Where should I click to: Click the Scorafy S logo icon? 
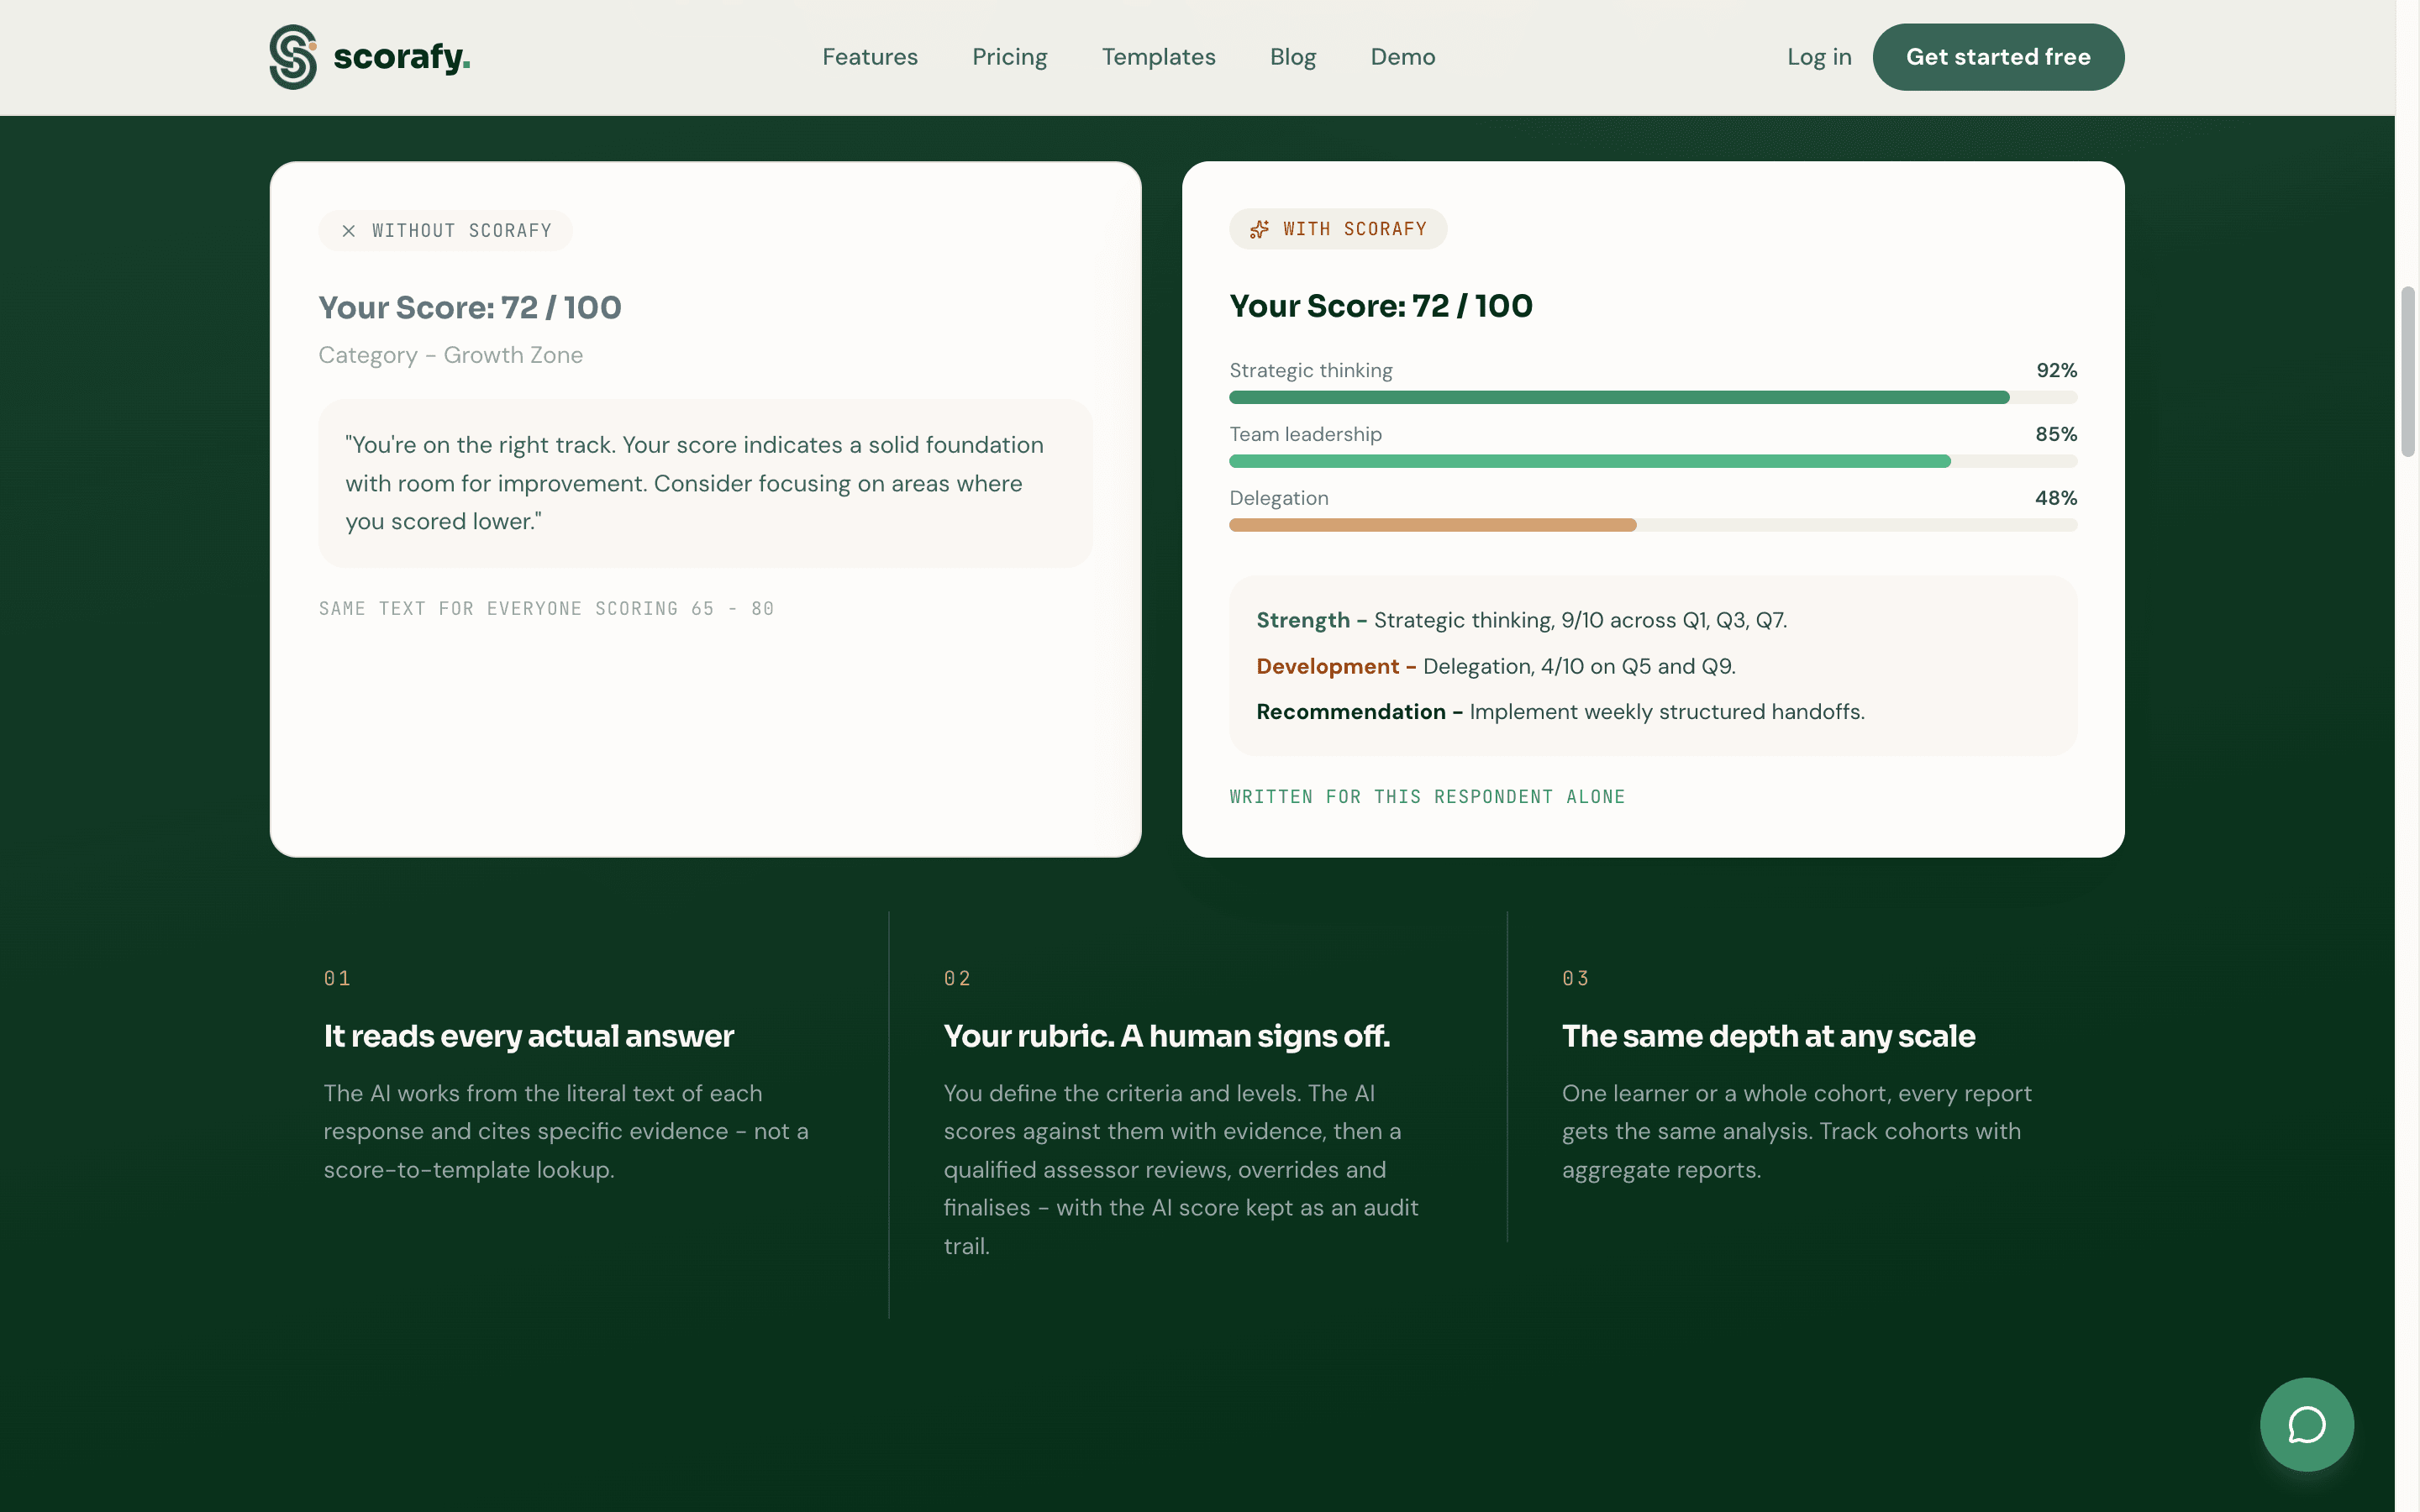(x=293, y=57)
